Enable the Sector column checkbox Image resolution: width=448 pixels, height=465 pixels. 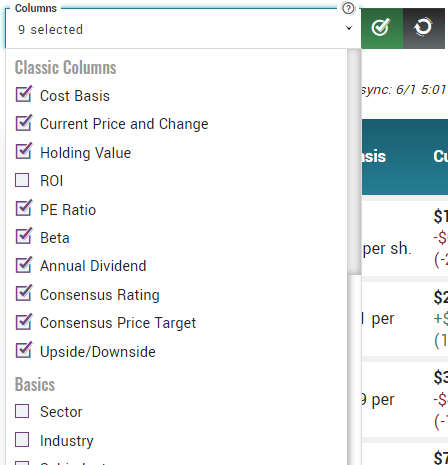22,411
